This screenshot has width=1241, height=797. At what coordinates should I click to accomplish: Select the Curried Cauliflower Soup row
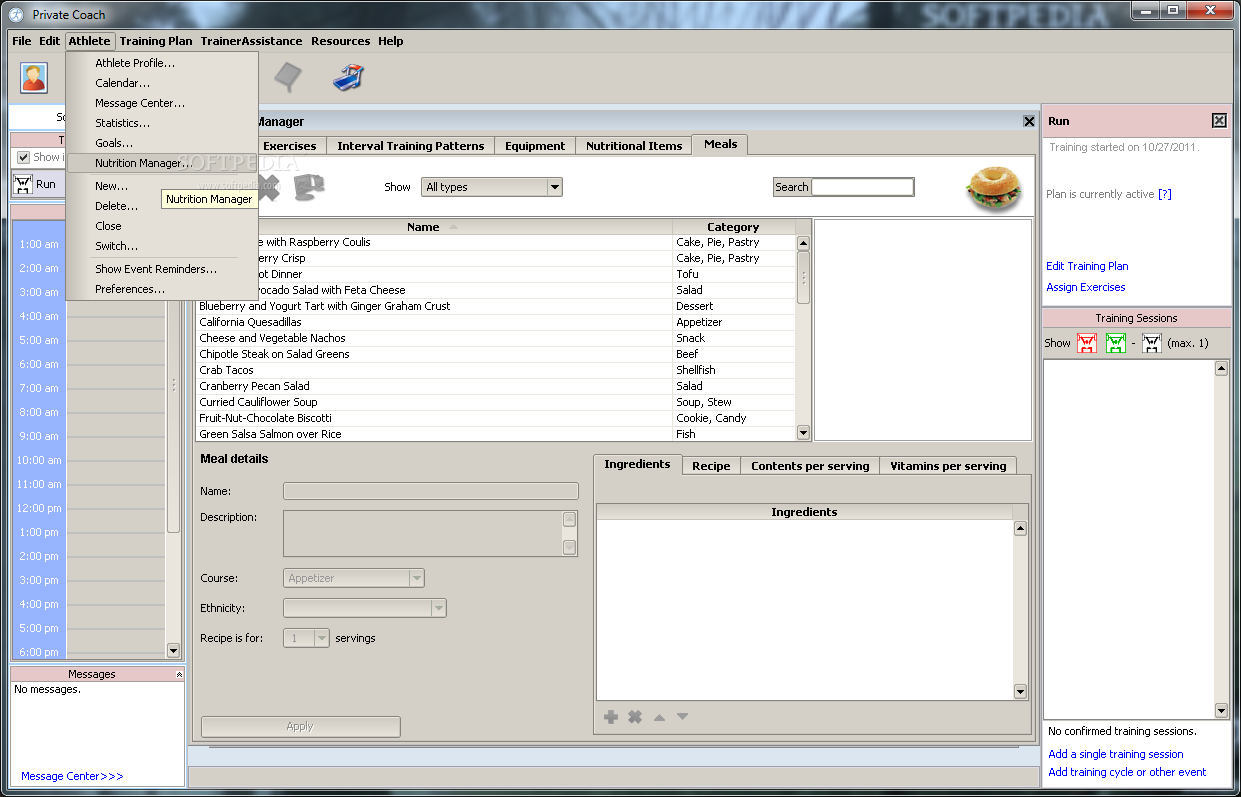pos(496,402)
